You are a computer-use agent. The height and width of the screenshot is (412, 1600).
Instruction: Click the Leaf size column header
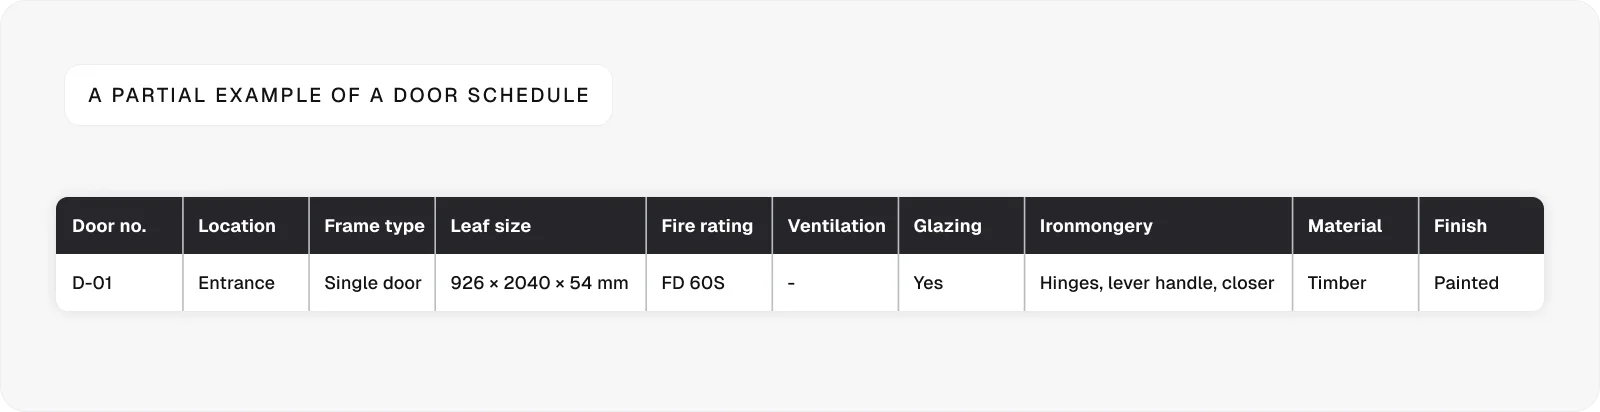point(541,226)
